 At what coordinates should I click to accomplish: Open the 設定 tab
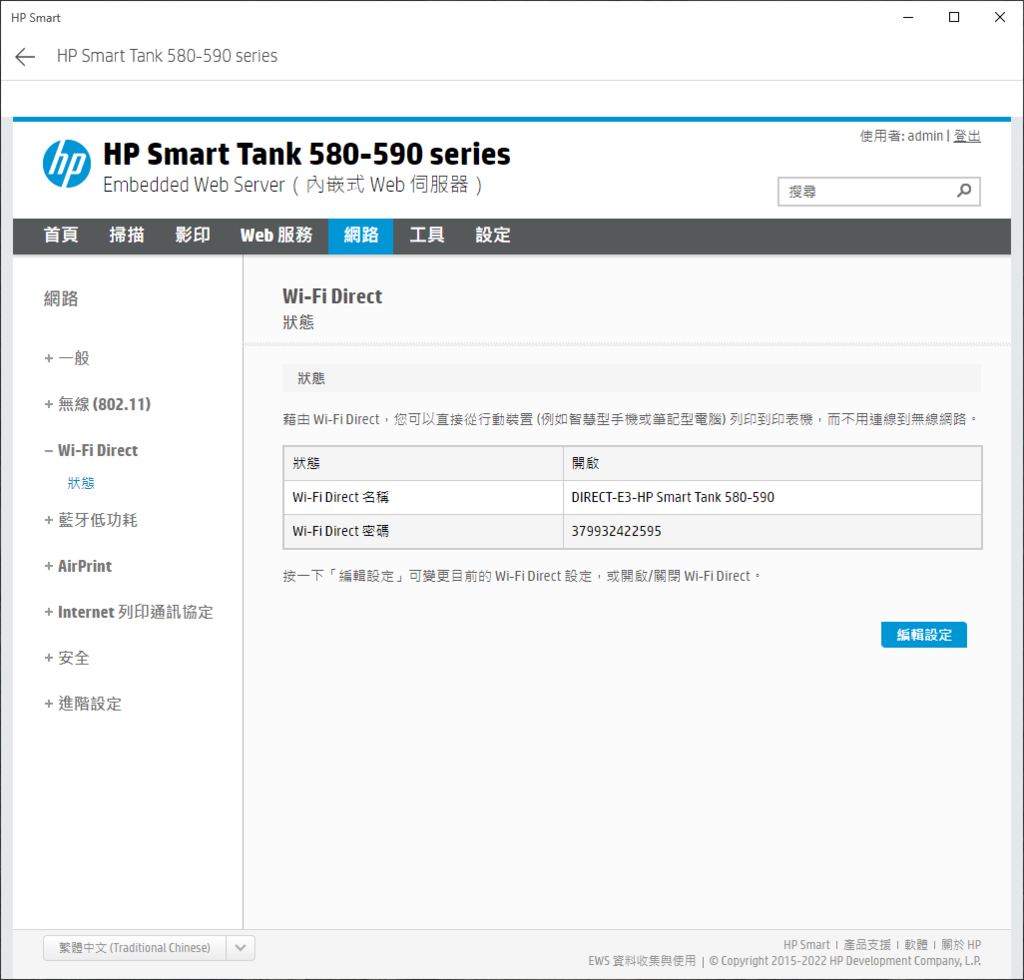point(493,236)
